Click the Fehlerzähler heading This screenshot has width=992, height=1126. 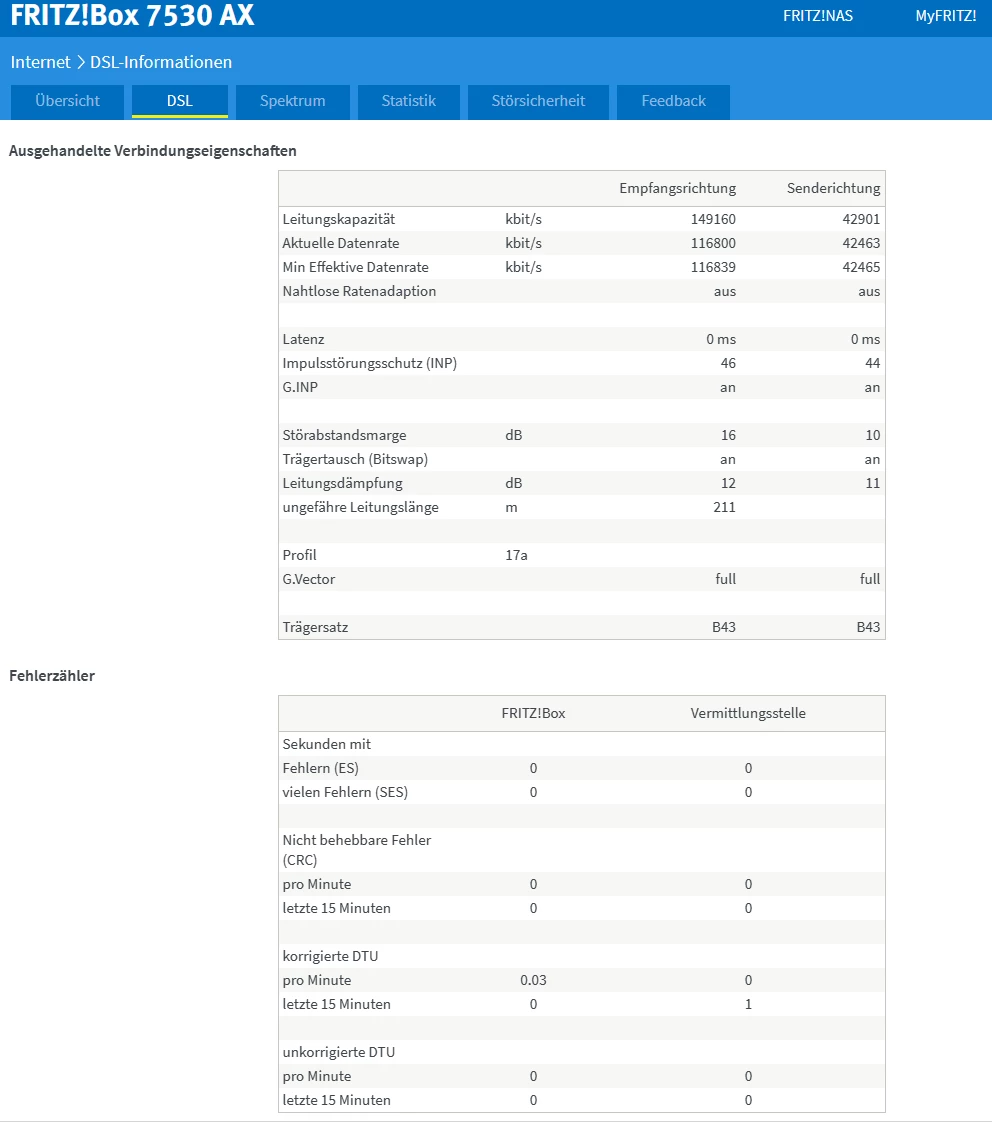coord(52,676)
